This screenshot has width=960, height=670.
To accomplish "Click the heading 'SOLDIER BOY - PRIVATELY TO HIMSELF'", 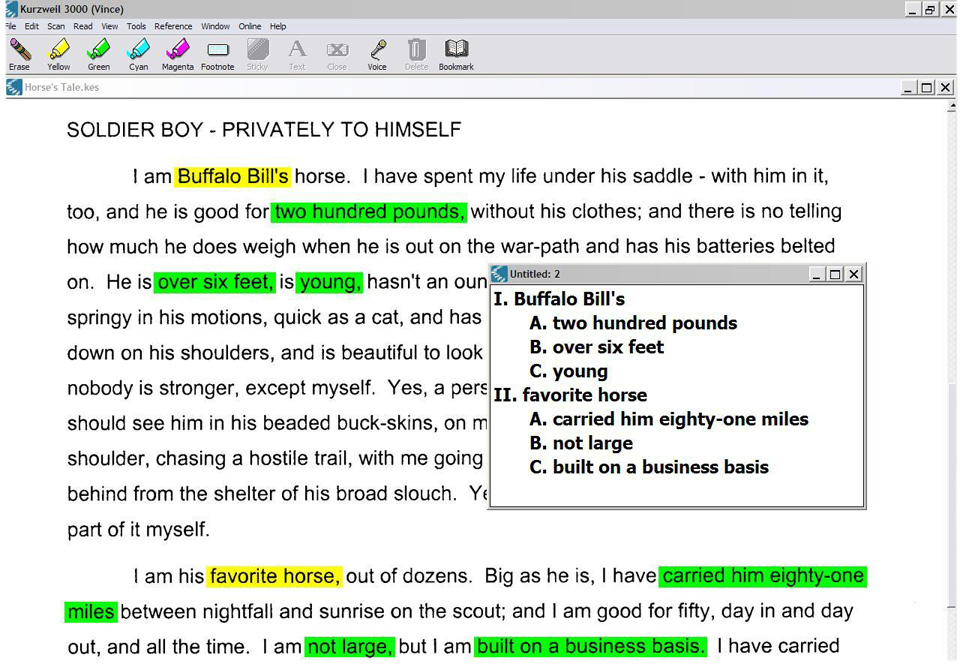I will click(x=264, y=130).
